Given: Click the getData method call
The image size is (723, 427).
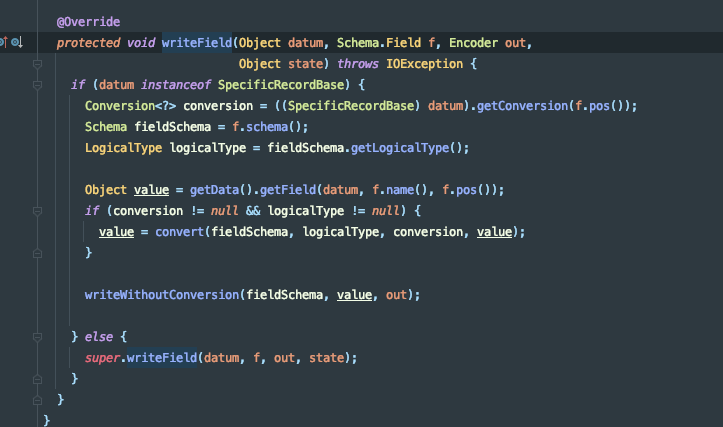Looking at the screenshot, I should tap(214, 190).
